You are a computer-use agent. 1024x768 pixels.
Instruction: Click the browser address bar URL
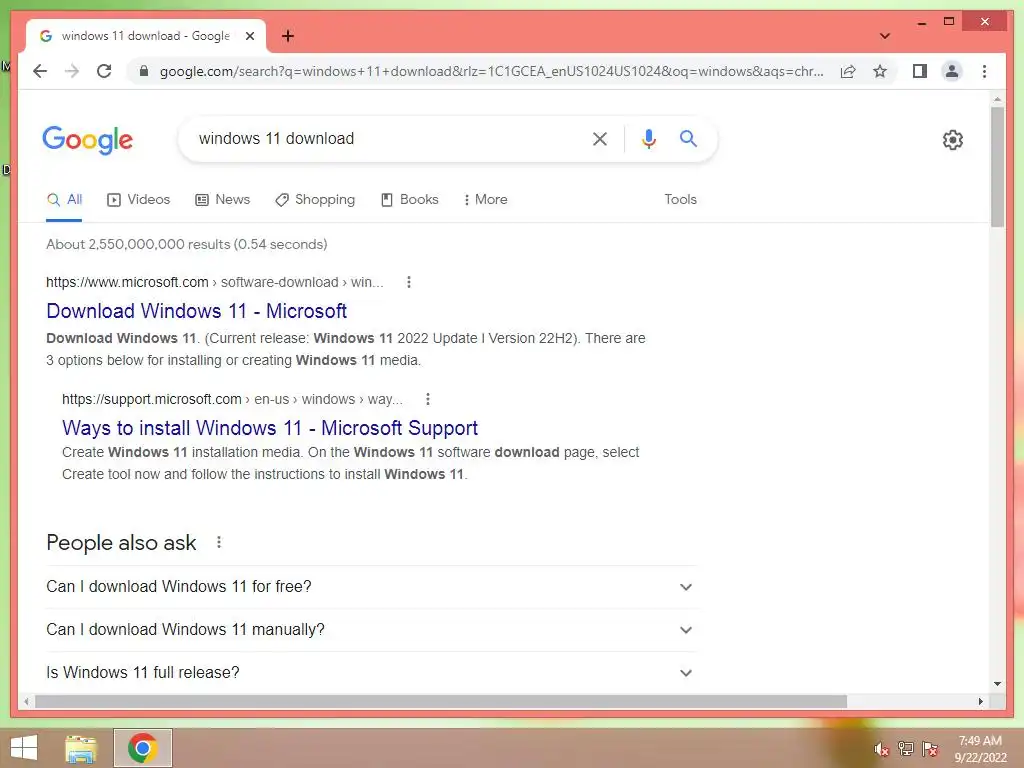[x=491, y=71]
